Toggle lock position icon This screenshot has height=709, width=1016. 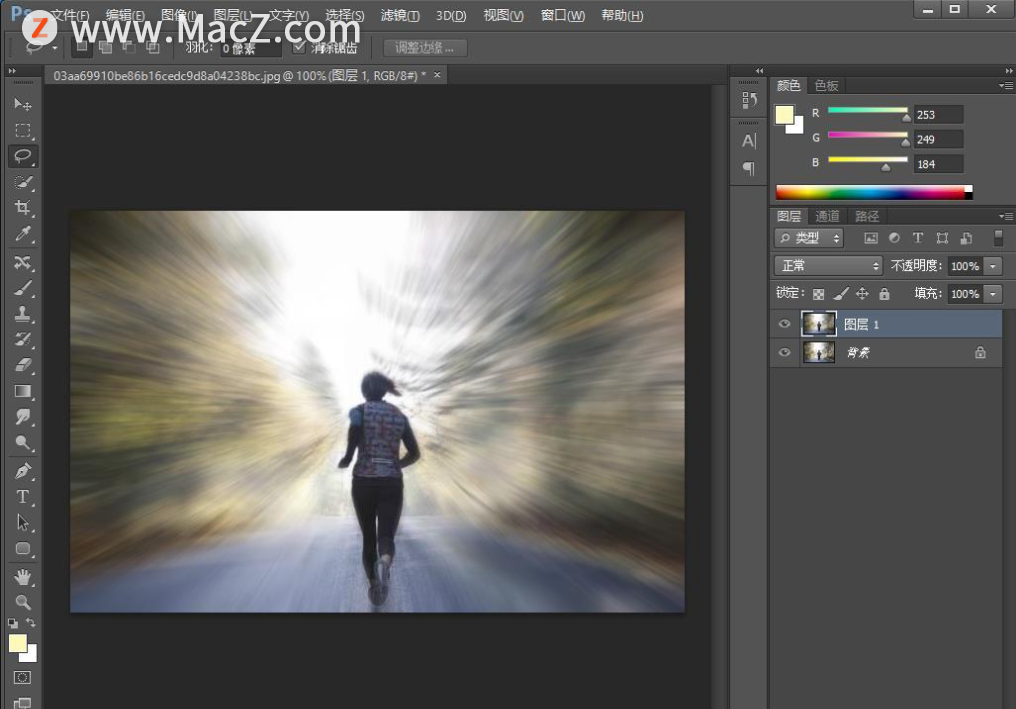point(862,294)
